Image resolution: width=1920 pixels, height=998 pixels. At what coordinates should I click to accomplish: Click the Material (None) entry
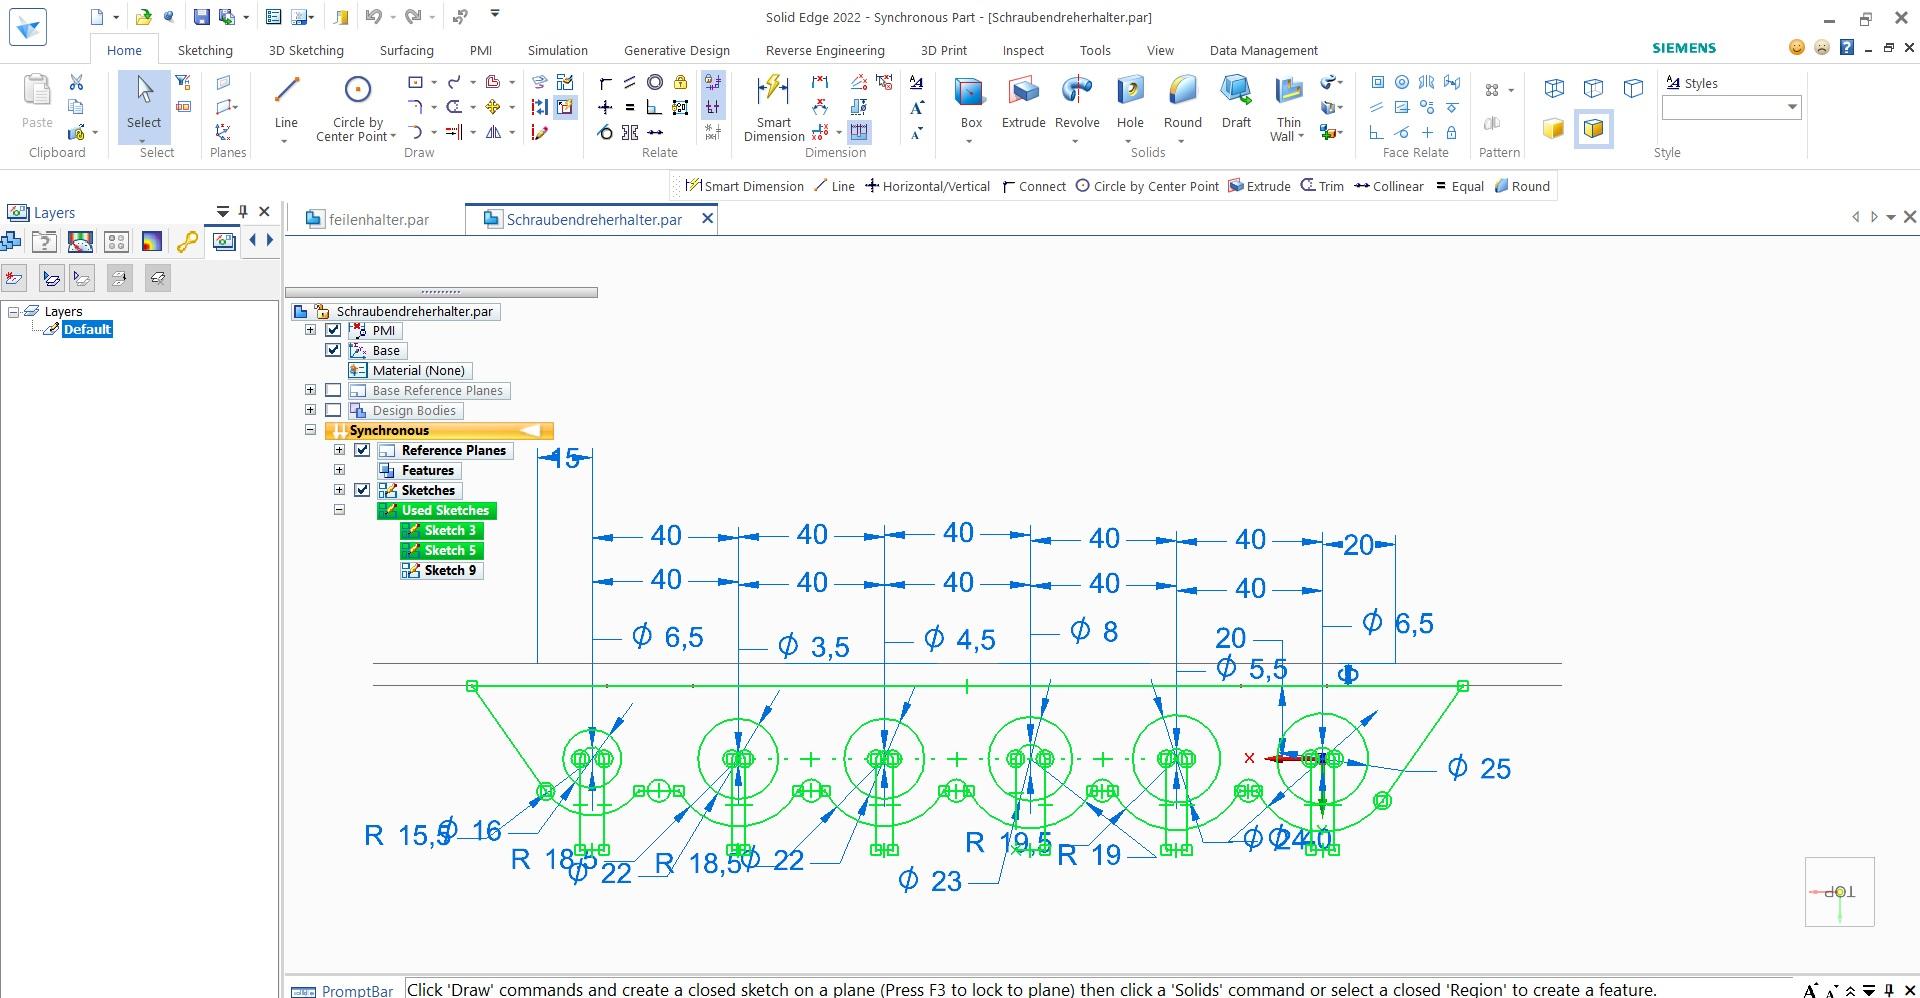pyautogui.click(x=409, y=370)
